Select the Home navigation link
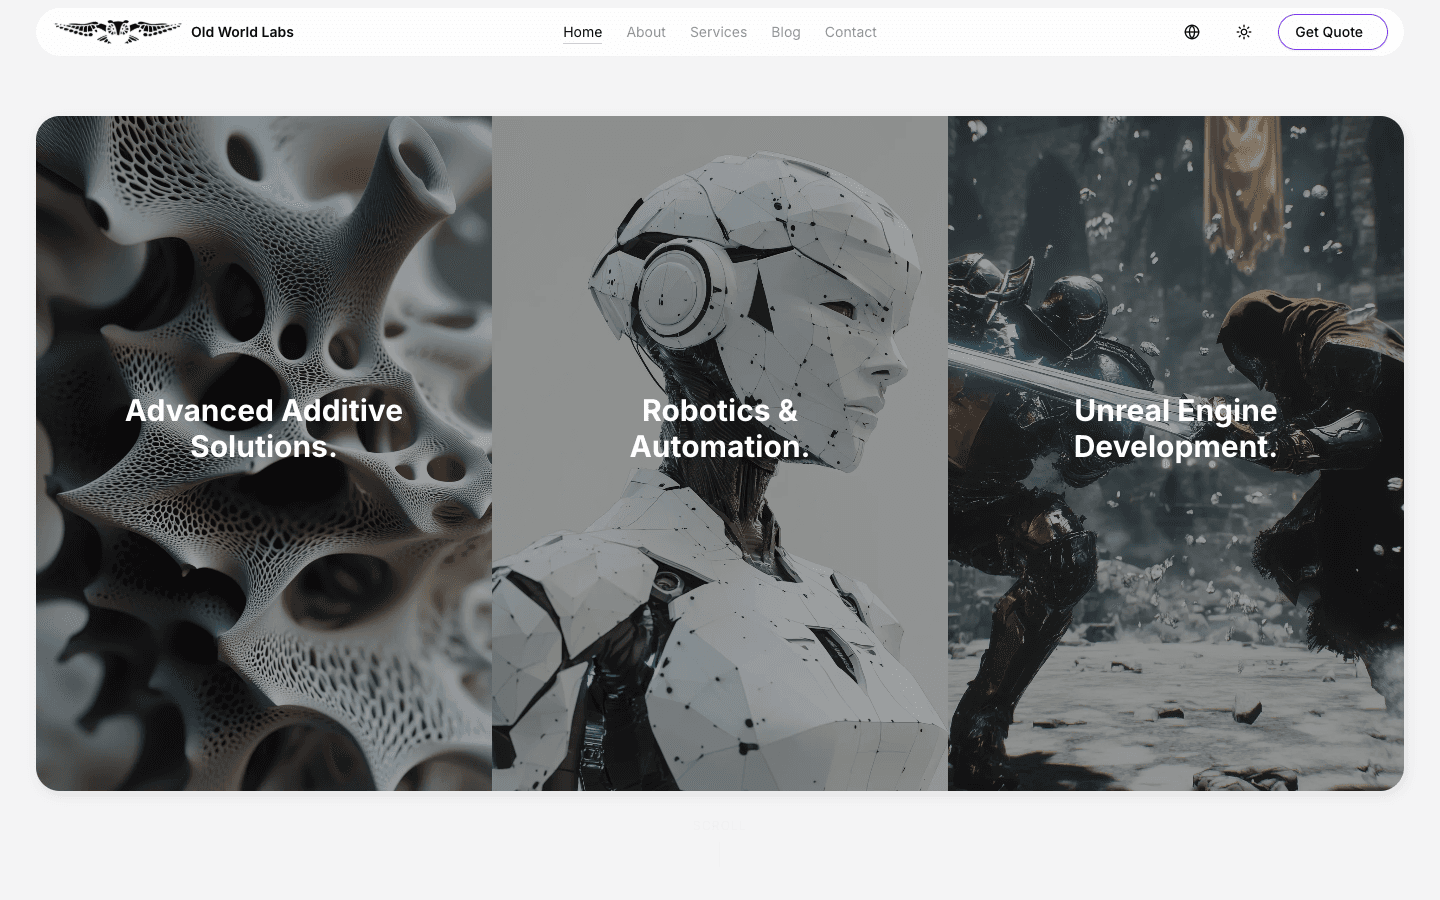Viewport: 1440px width, 900px height. click(x=582, y=32)
